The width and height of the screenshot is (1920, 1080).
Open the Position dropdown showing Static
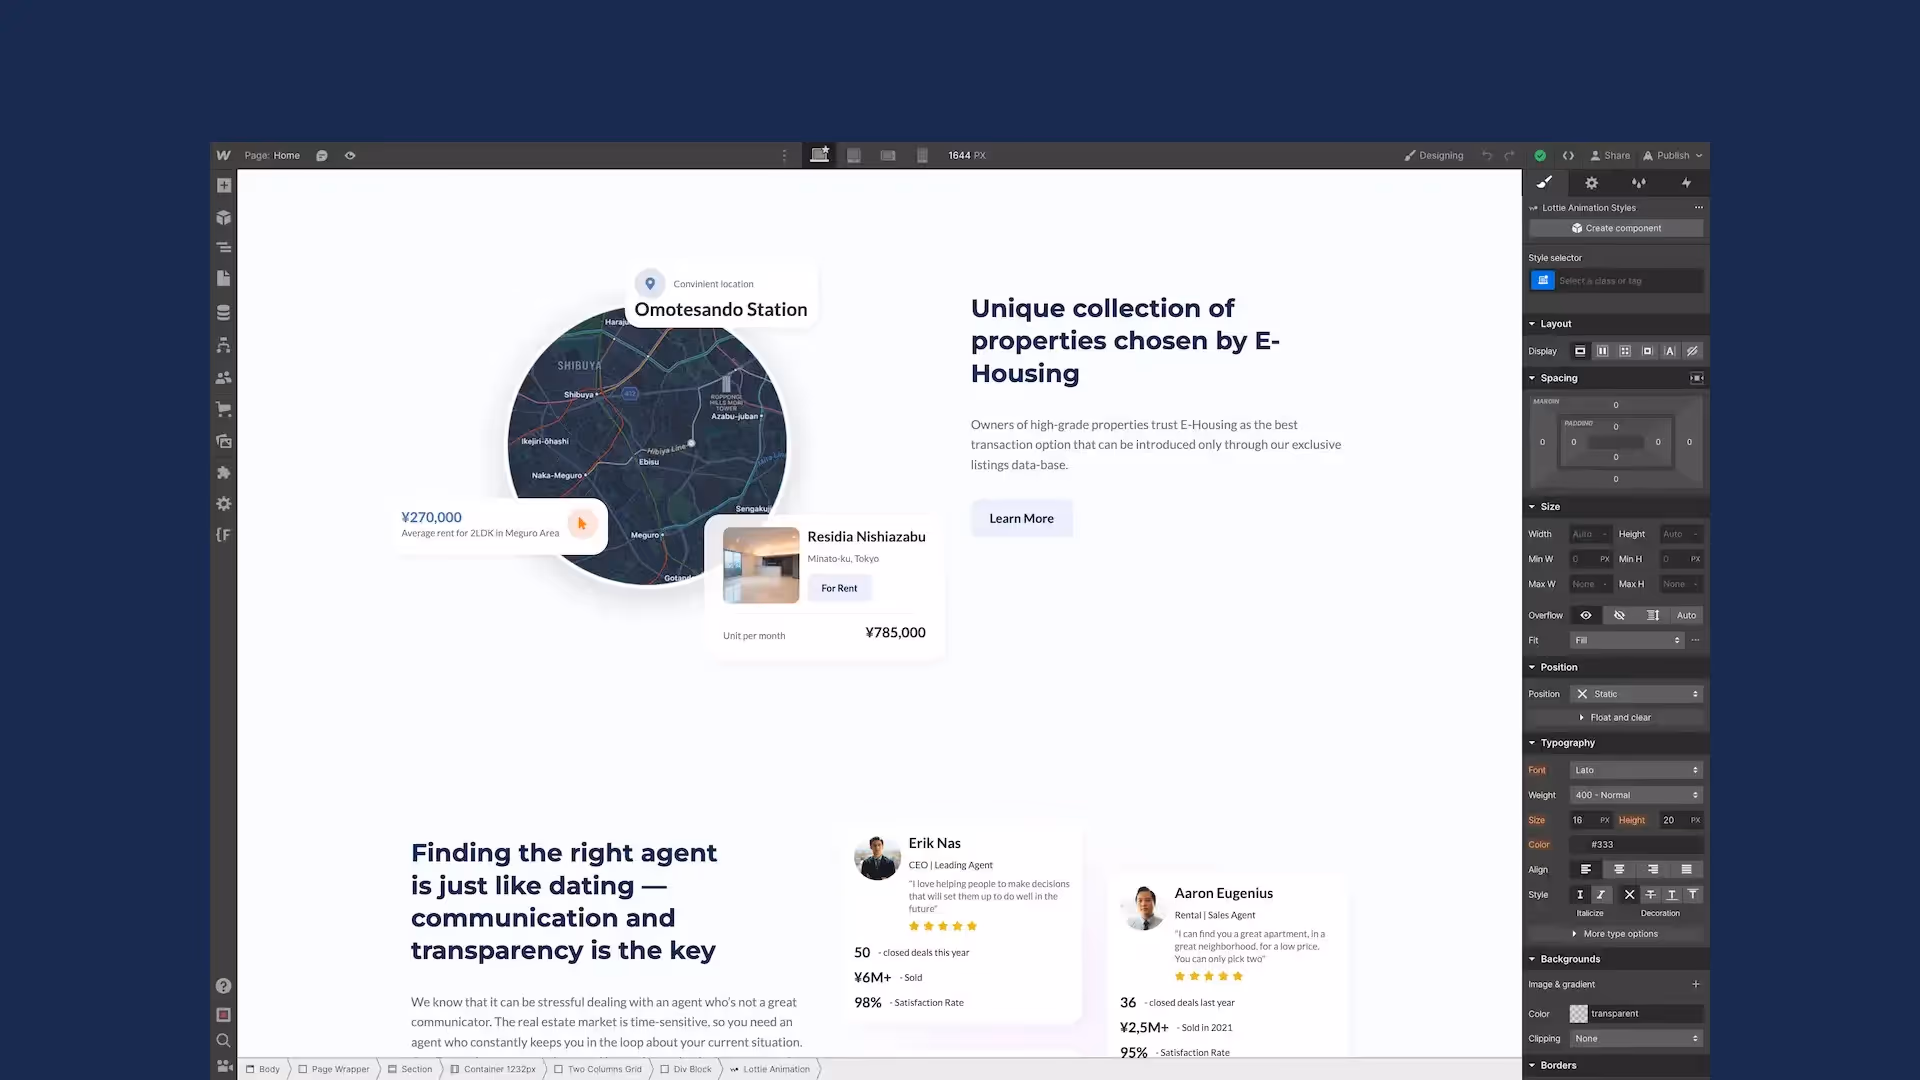tap(1635, 694)
